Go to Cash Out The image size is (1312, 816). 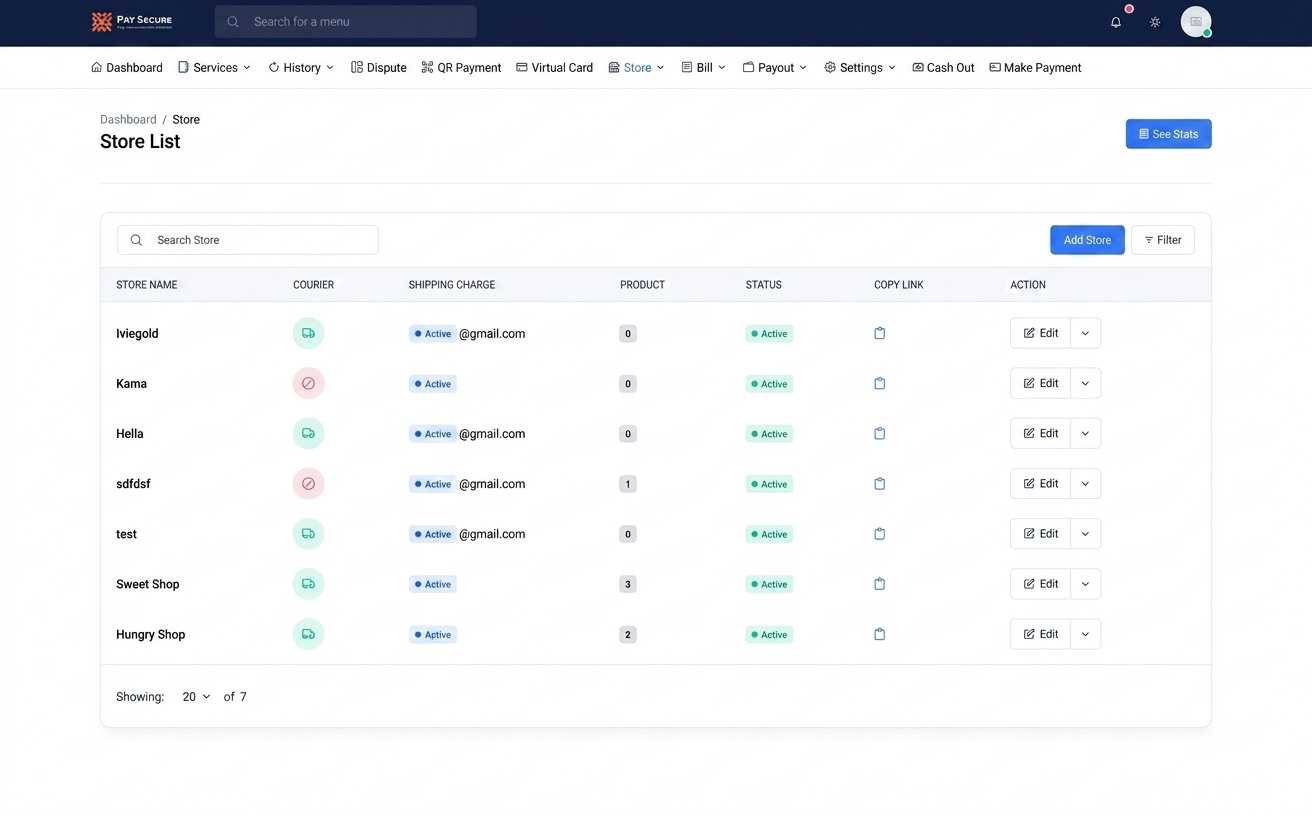click(x=943, y=67)
